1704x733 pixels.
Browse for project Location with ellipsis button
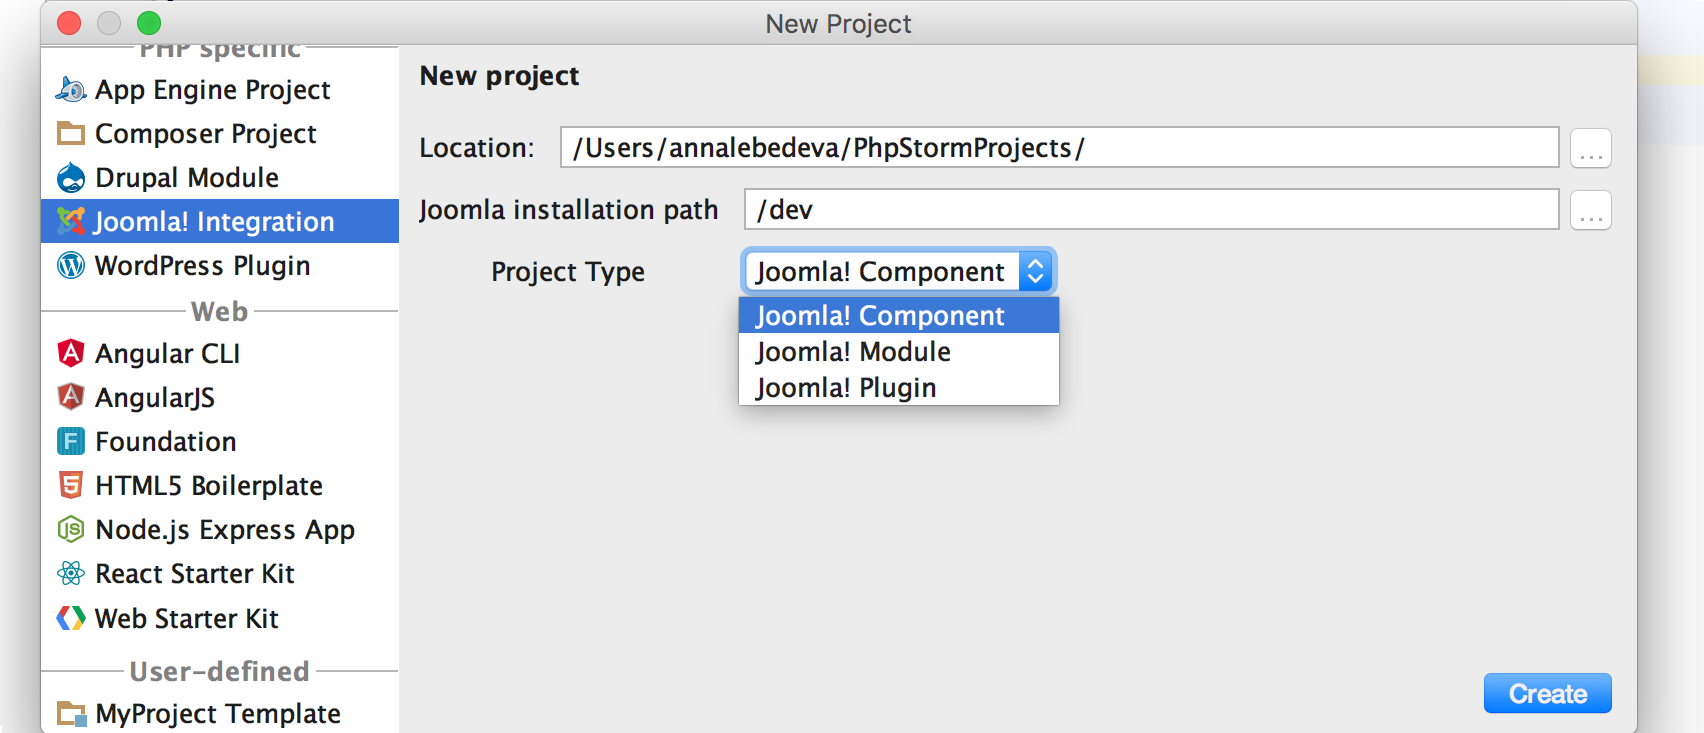click(1590, 148)
